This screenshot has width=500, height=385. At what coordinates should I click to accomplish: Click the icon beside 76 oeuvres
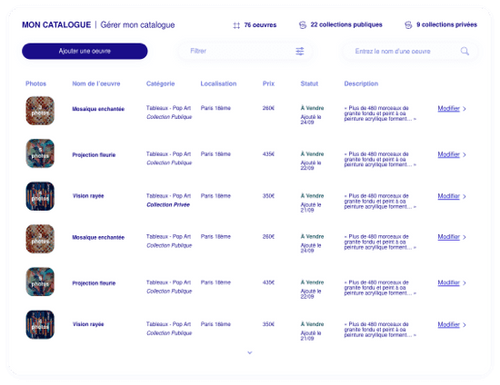(x=236, y=25)
